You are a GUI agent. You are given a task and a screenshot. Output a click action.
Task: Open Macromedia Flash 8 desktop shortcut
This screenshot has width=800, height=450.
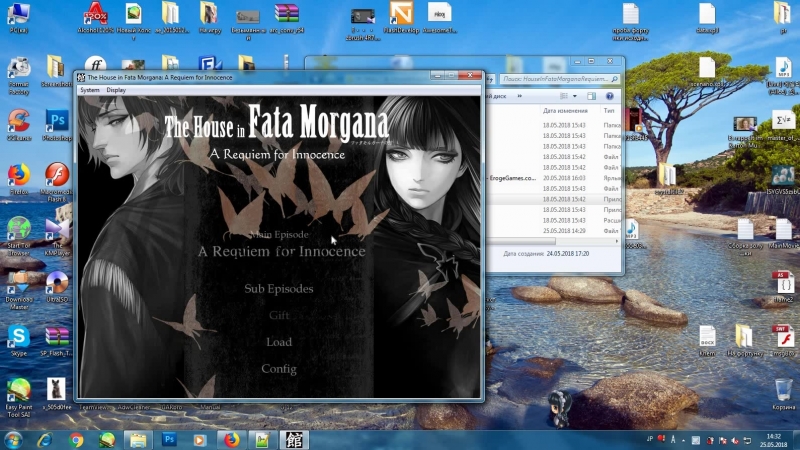tap(57, 183)
